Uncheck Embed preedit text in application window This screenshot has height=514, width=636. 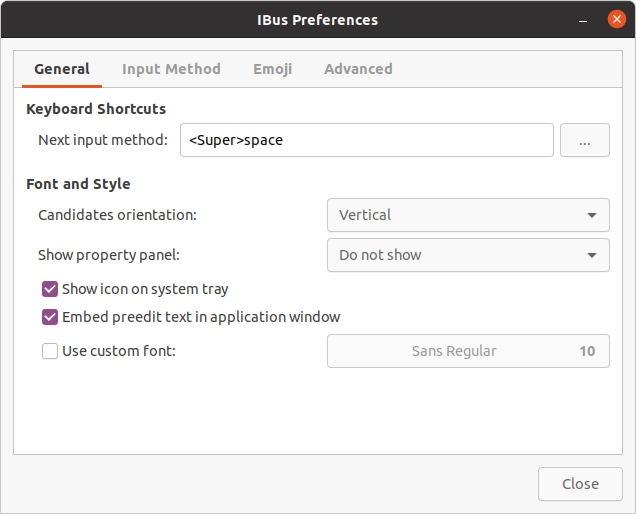pos(50,317)
